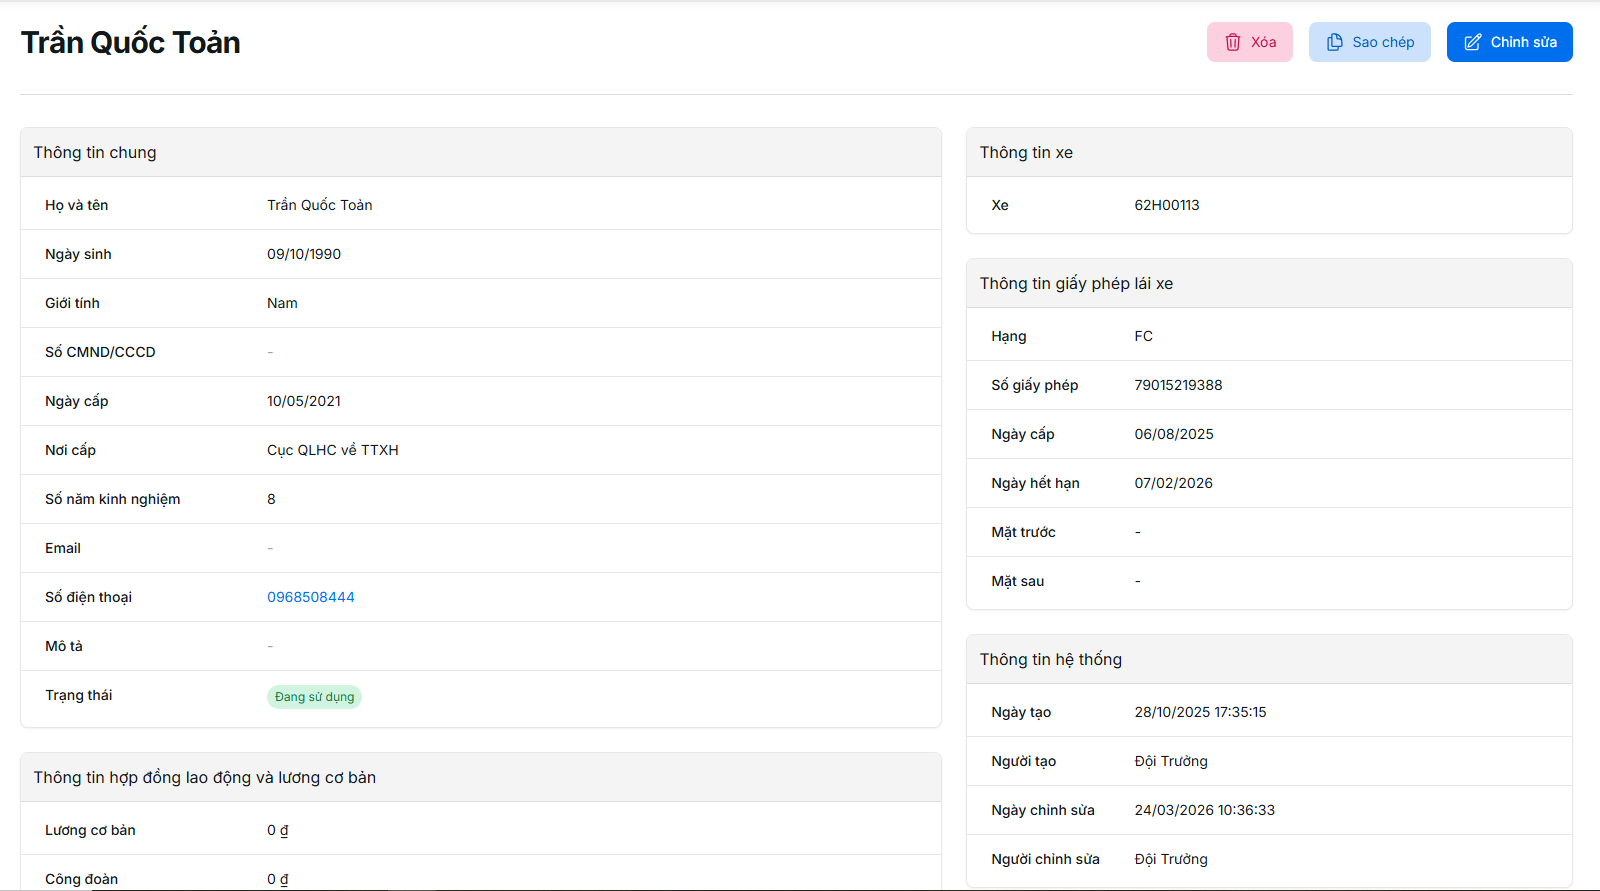Click the trash icon in Xóa button
The width and height of the screenshot is (1600, 891).
click(x=1233, y=42)
